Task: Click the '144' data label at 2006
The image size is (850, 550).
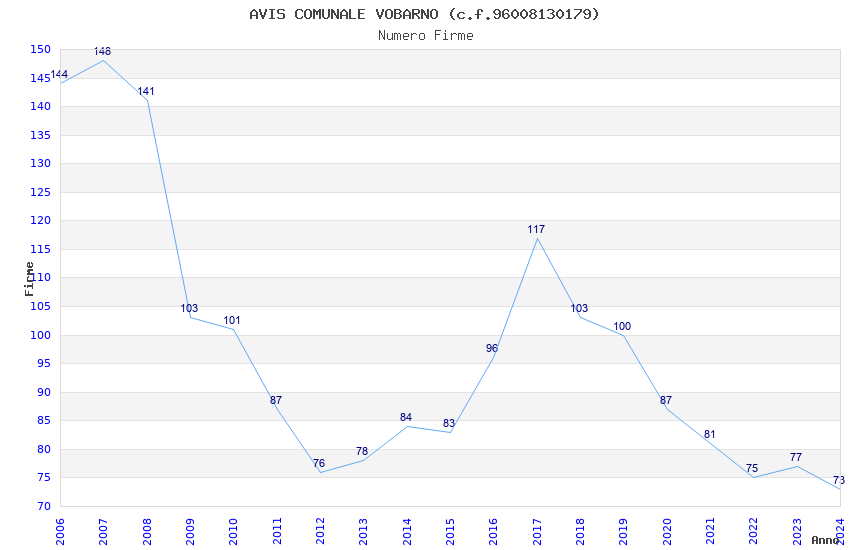Action: [59, 74]
